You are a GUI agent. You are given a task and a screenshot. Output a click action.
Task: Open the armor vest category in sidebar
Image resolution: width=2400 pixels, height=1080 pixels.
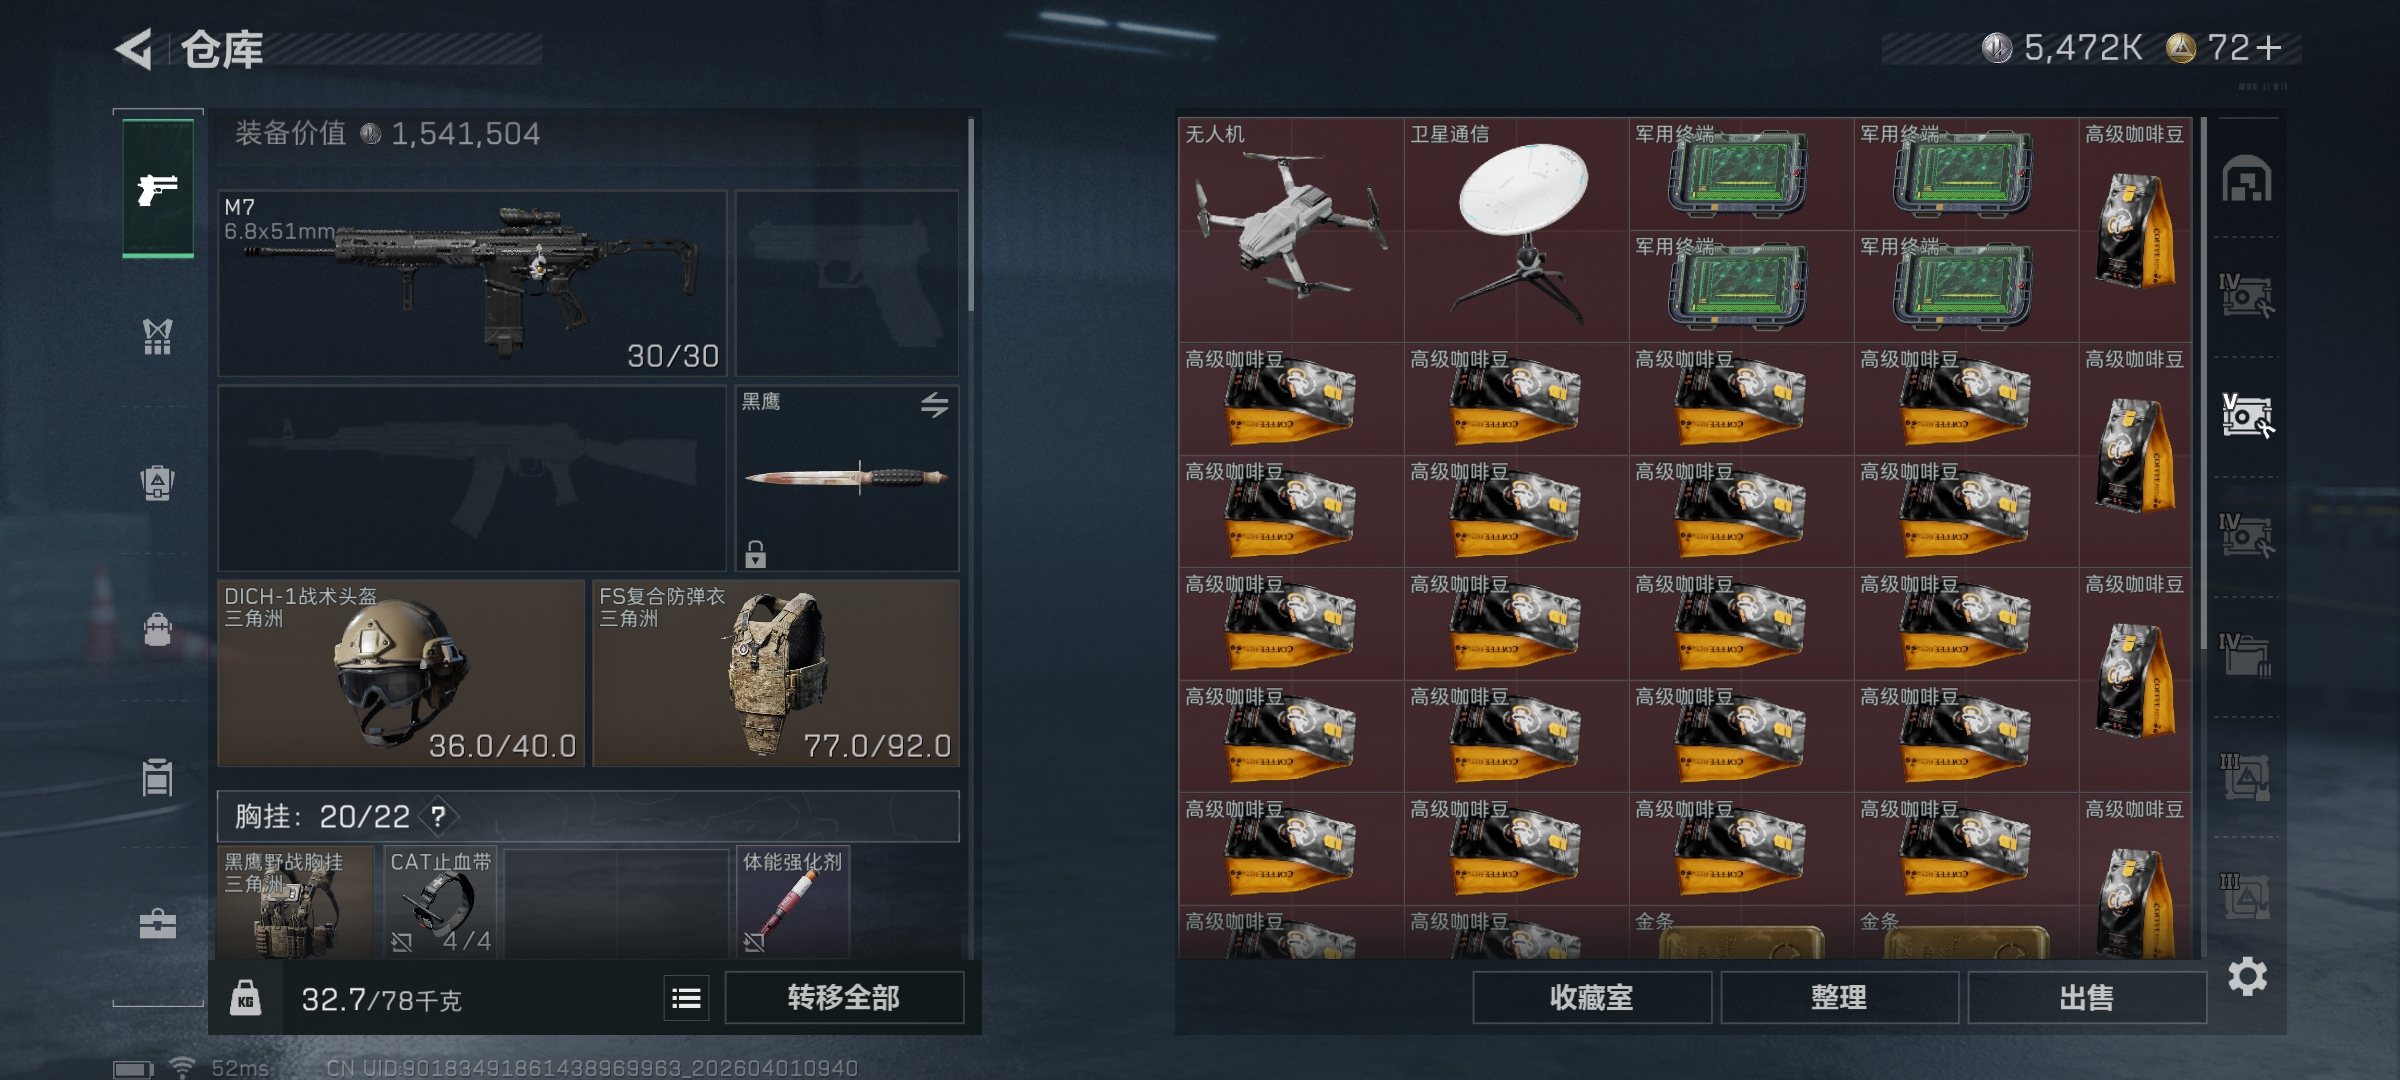[x=157, y=337]
